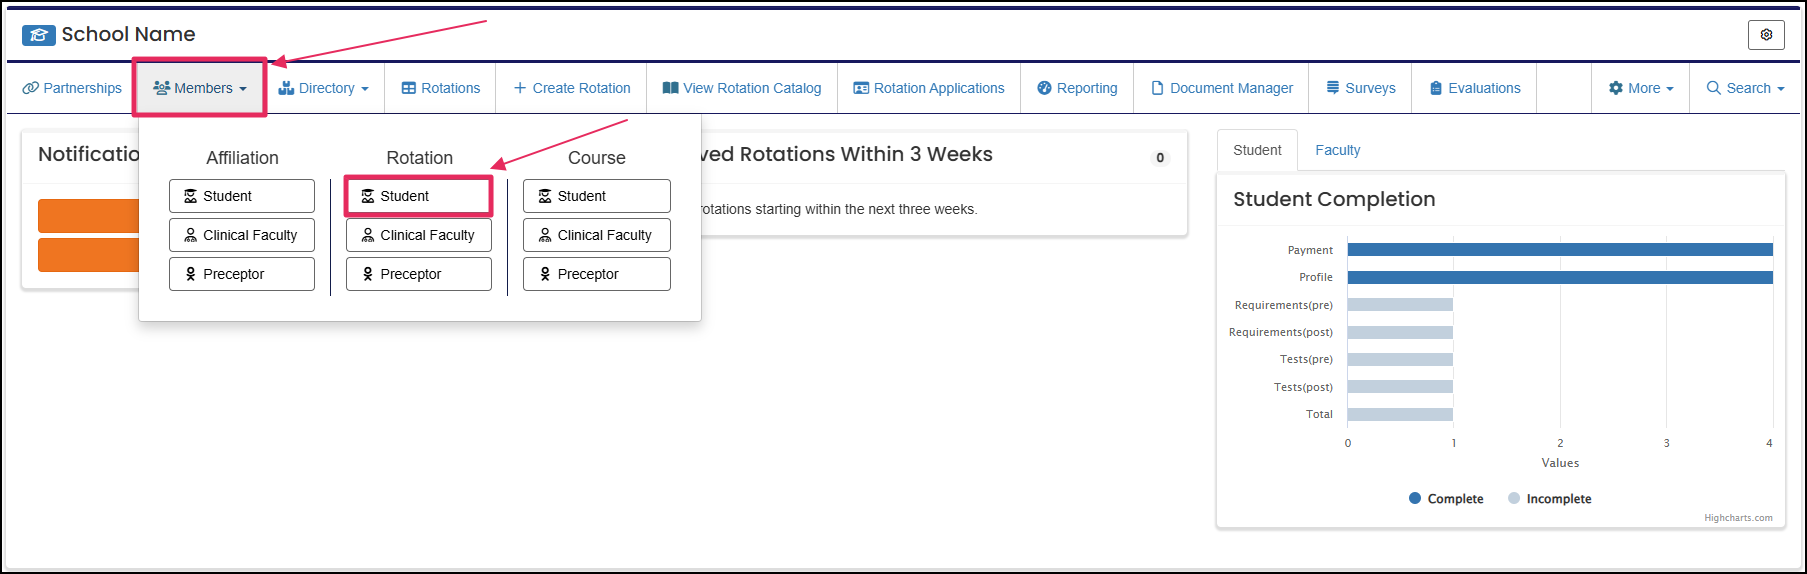The width and height of the screenshot is (1807, 574).
Task: Open the Evaluations menu item
Action: pyautogui.click(x=1475, y=88)
